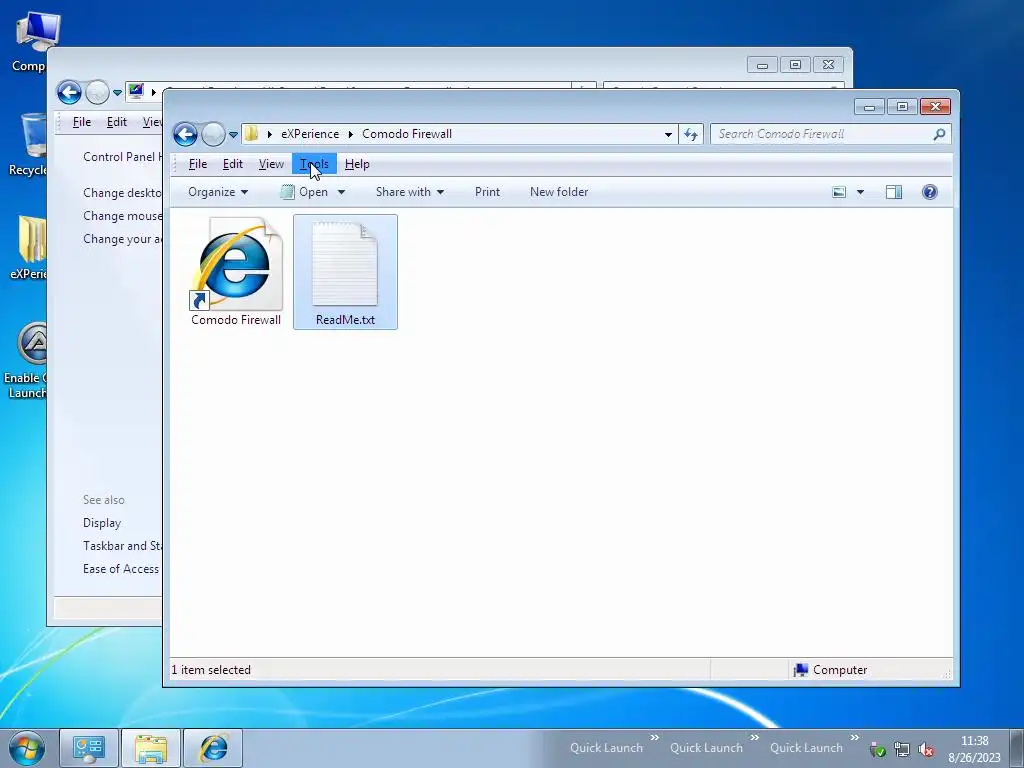Viewport: 1024px width, 768px height.
Task: Click the forward arrow in Control Panel window
Action: click(x=97, y=93)
